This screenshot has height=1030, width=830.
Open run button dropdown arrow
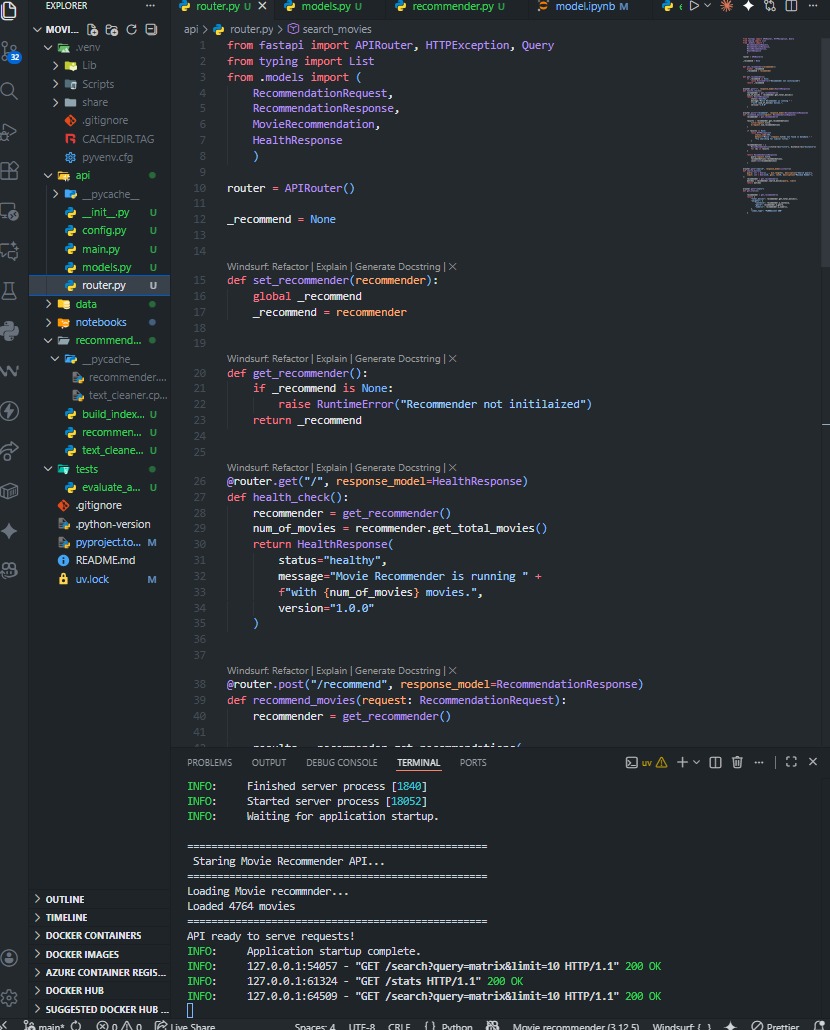point(707,6)
